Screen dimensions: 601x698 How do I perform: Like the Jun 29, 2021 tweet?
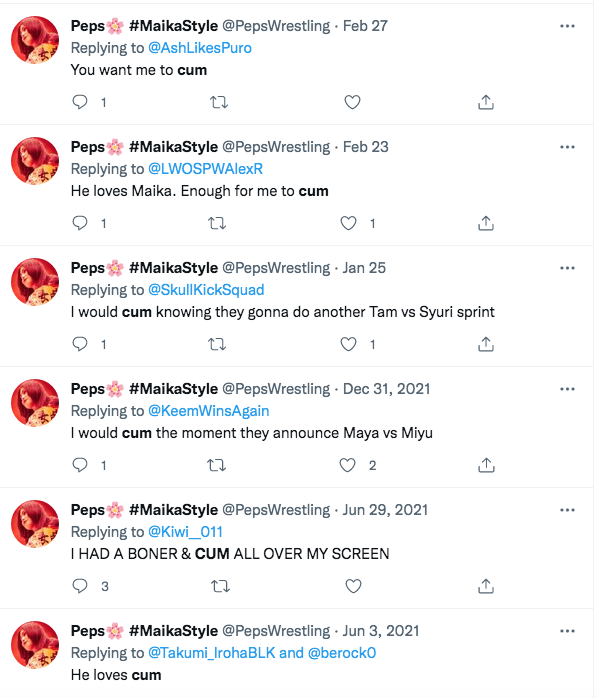[x=350, y=586]
